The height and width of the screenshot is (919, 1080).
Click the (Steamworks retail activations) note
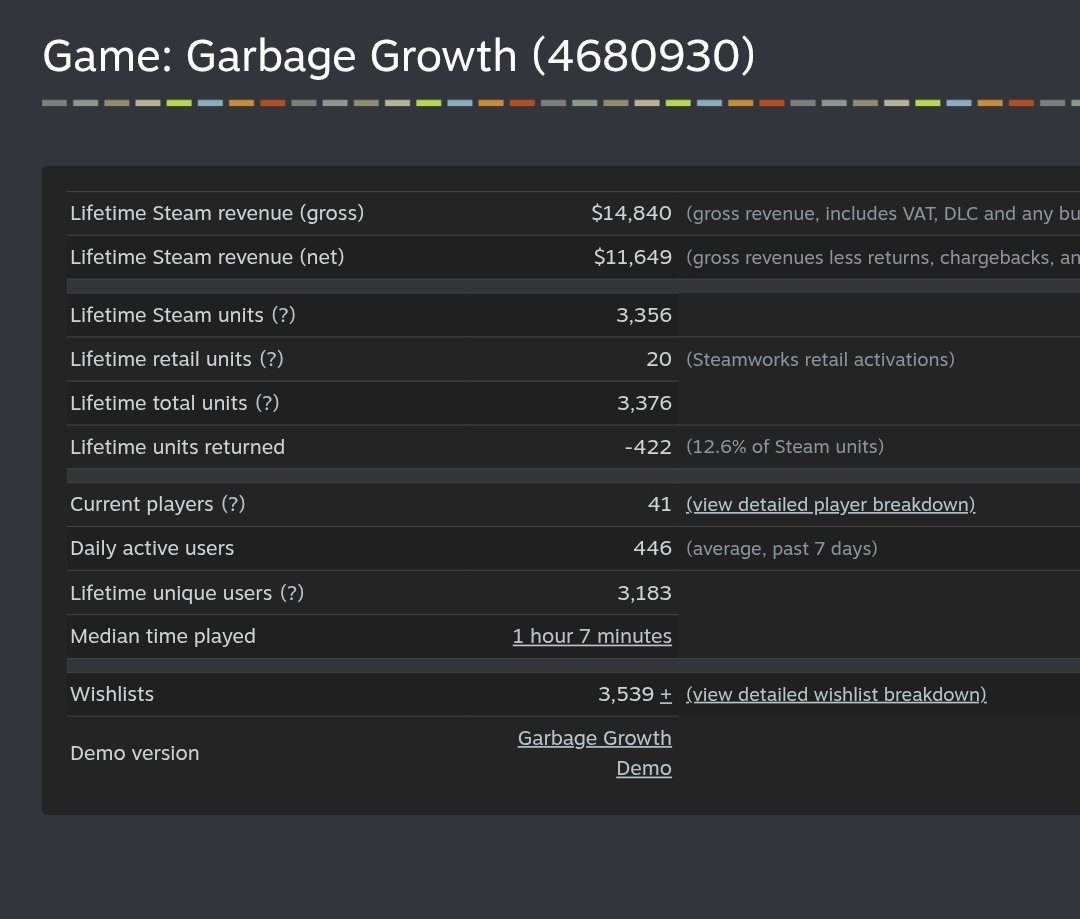pyautogui.click(x=820, y=359)
